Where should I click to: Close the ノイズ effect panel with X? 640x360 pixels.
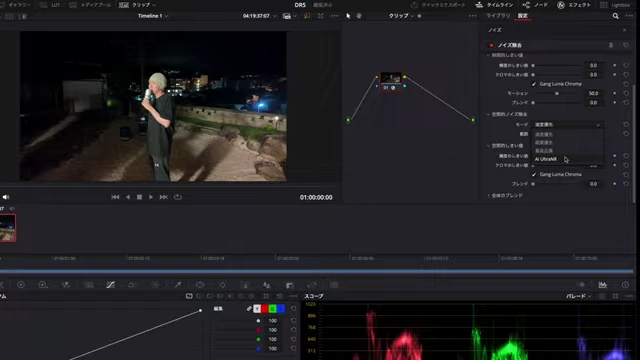(x=624, y=30)
